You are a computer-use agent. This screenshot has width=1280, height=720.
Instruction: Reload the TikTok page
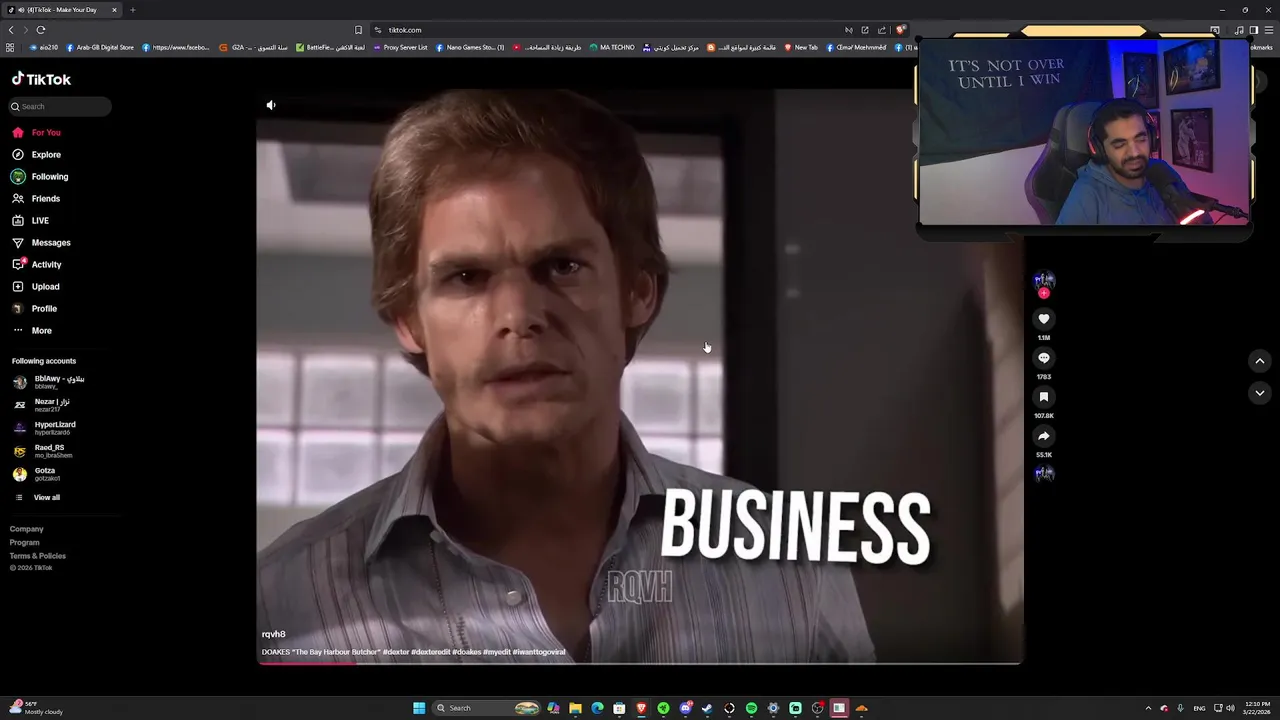click(x=41, y=30)
